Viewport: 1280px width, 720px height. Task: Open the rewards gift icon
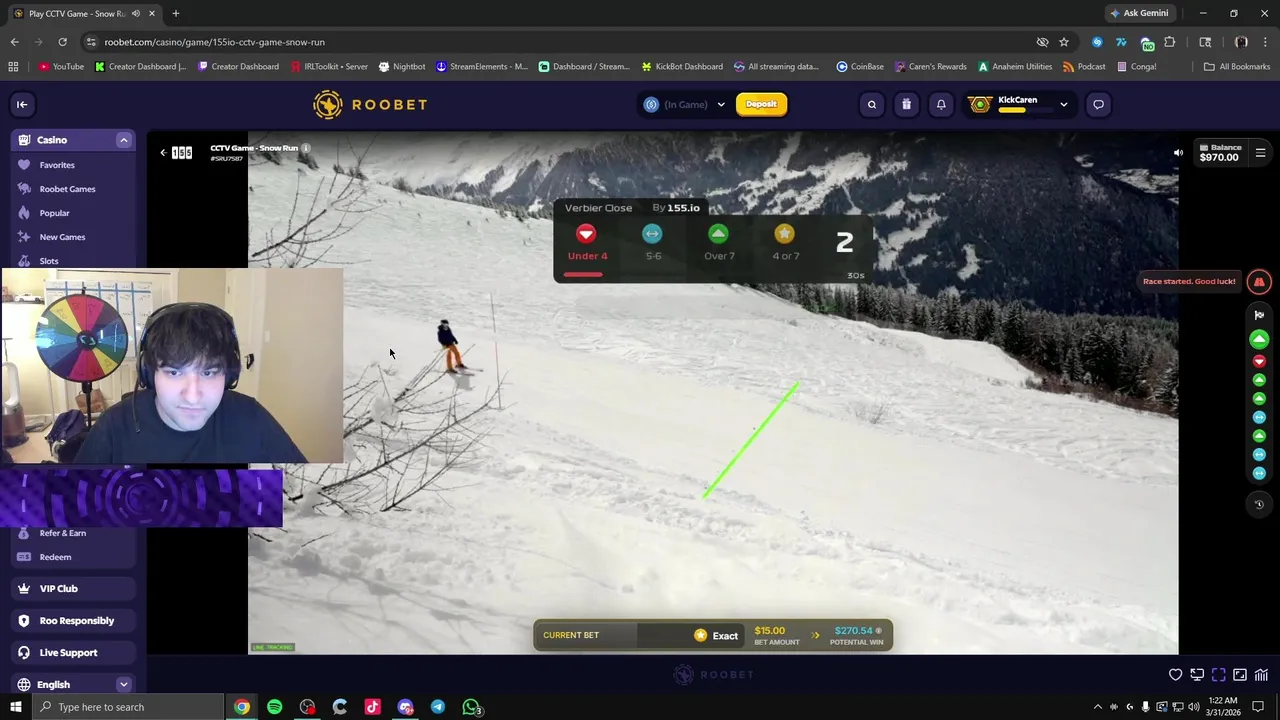[x=906, y=104]
